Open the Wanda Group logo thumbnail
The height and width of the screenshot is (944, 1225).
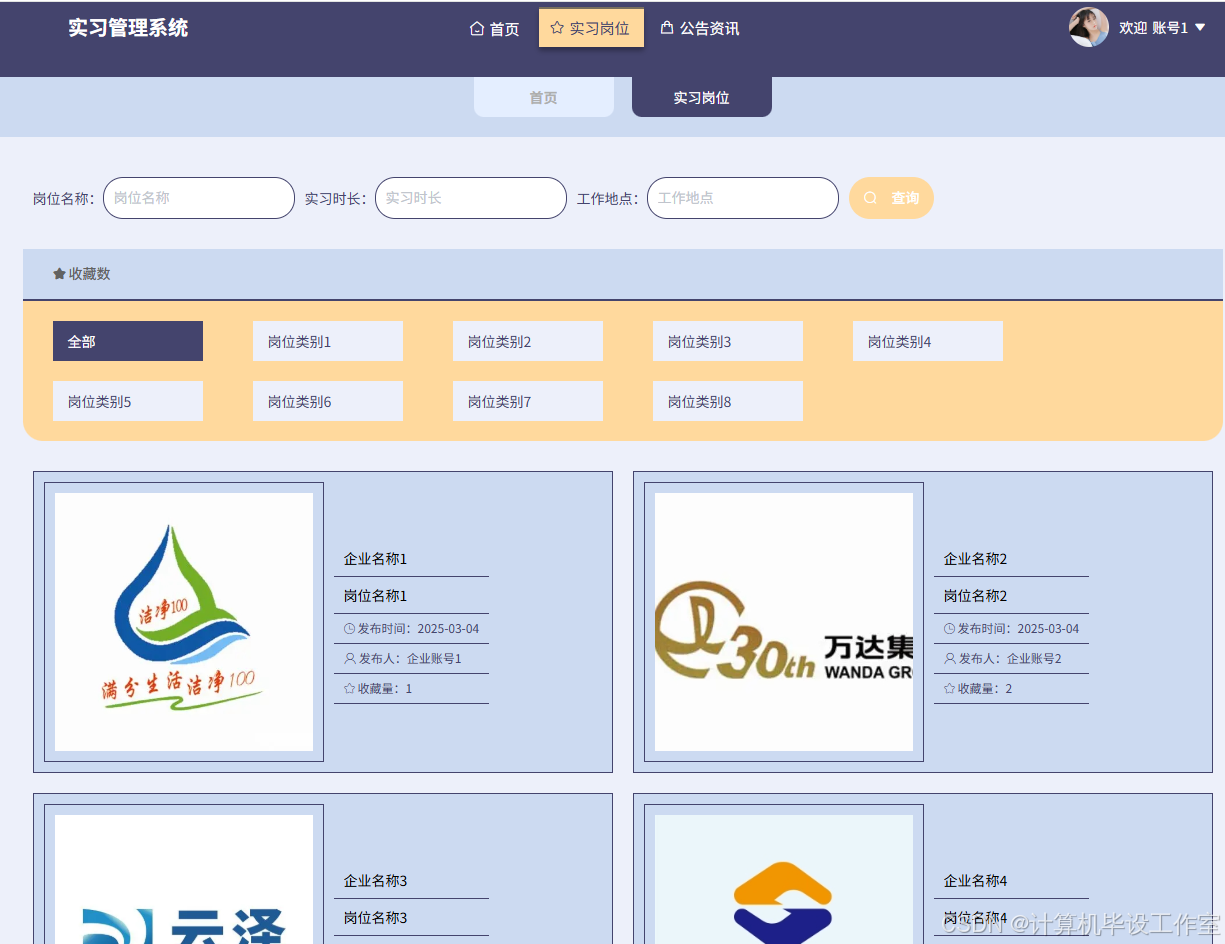tap(784, 622)
